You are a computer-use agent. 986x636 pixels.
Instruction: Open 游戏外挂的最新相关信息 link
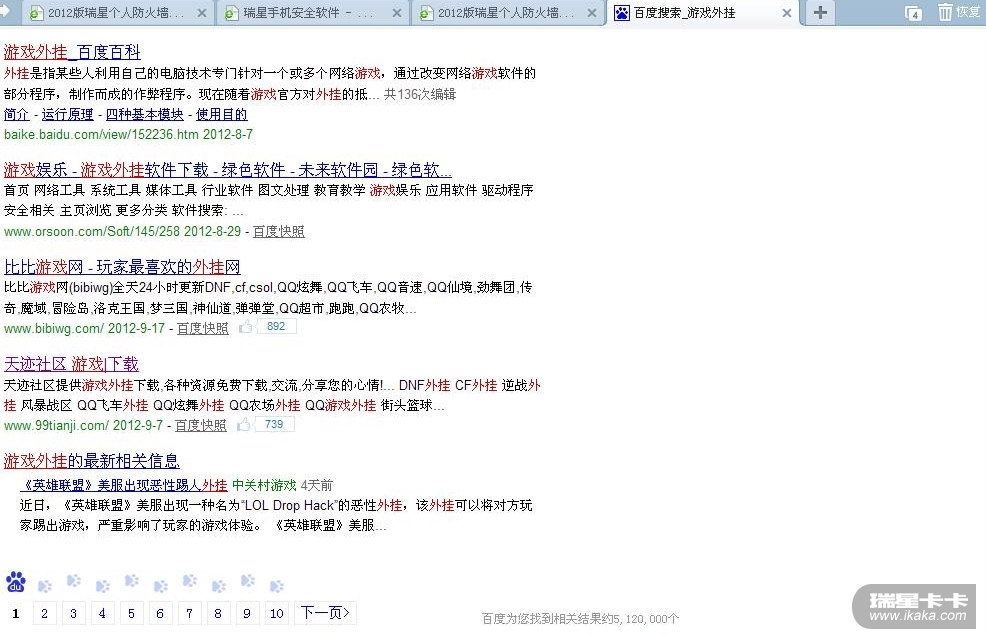[92, 461]
